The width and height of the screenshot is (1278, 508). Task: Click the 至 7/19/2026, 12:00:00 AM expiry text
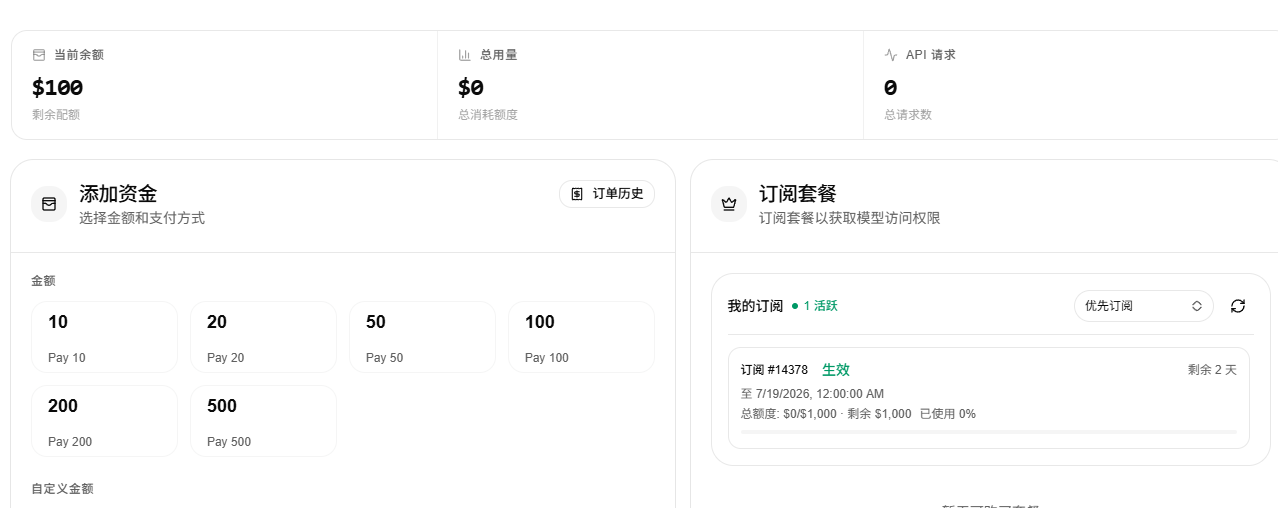(812, 394)
